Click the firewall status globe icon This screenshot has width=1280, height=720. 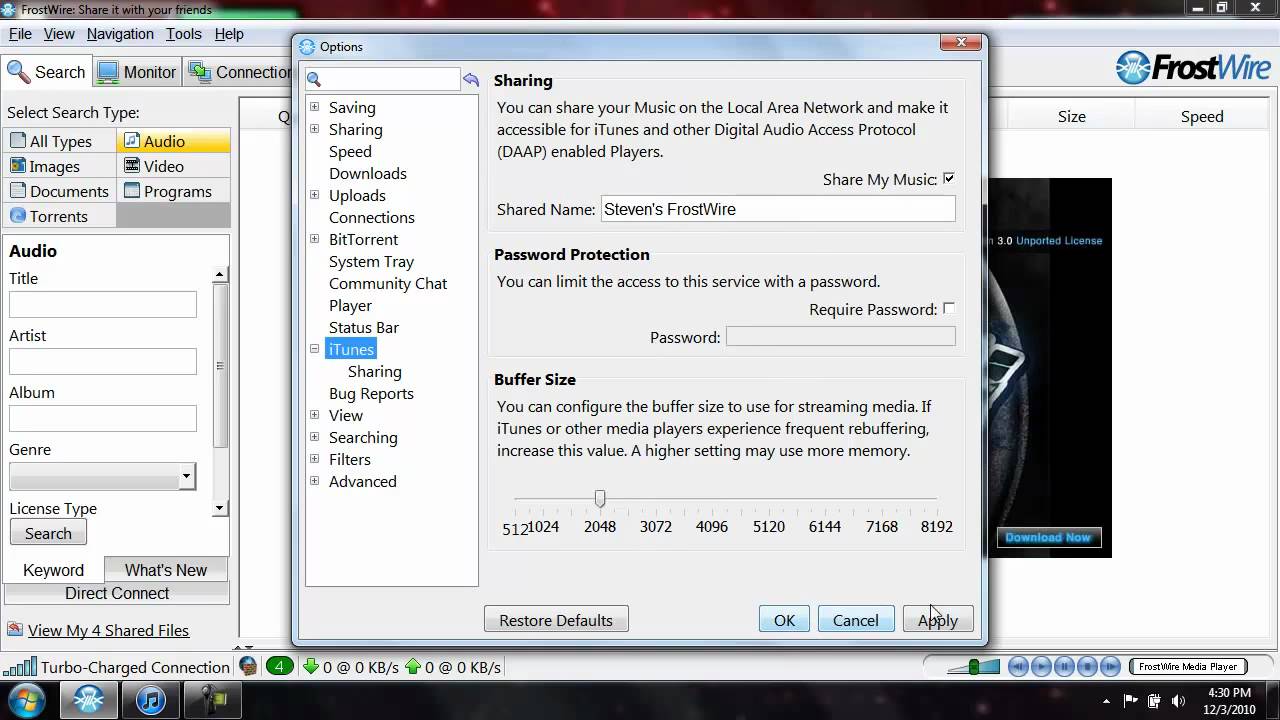click(x=249, y=666)
